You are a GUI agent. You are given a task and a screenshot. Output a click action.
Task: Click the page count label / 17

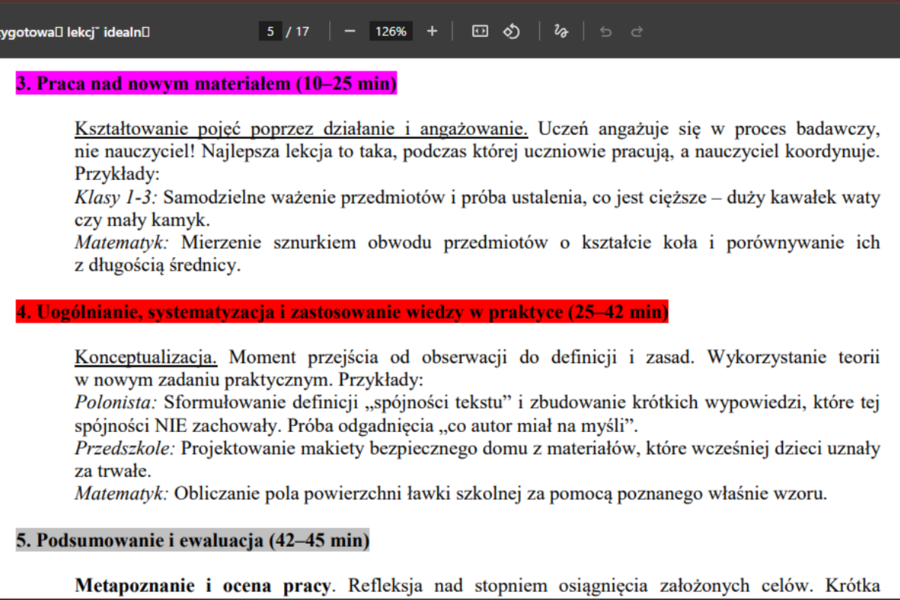pos(295,31)
